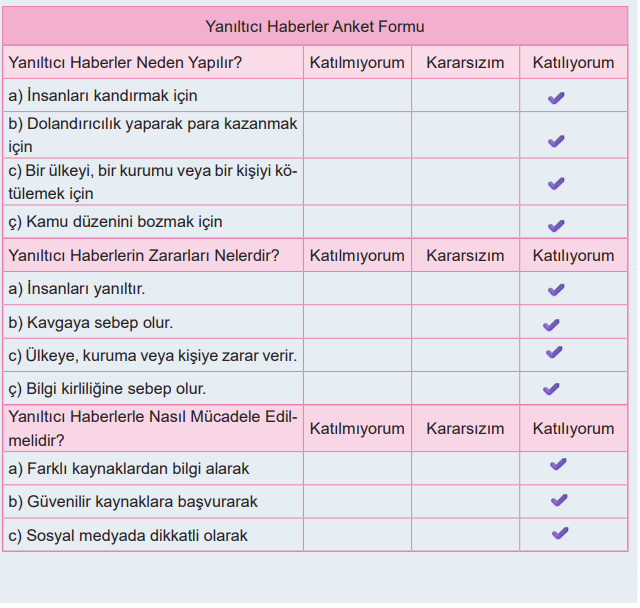Click the first "Katılıyorum" column header
This screenshot has width=640, height=608.
pyautogui.click(x=573, y=62)
